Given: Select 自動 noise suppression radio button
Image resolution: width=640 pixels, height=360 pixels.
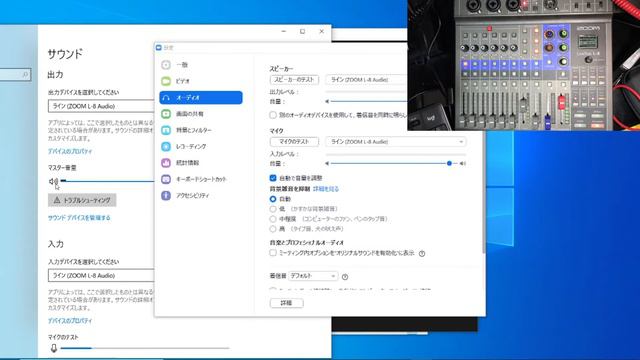Looking at the screenshot, I should pyautogui.click(x=273, y=199).
